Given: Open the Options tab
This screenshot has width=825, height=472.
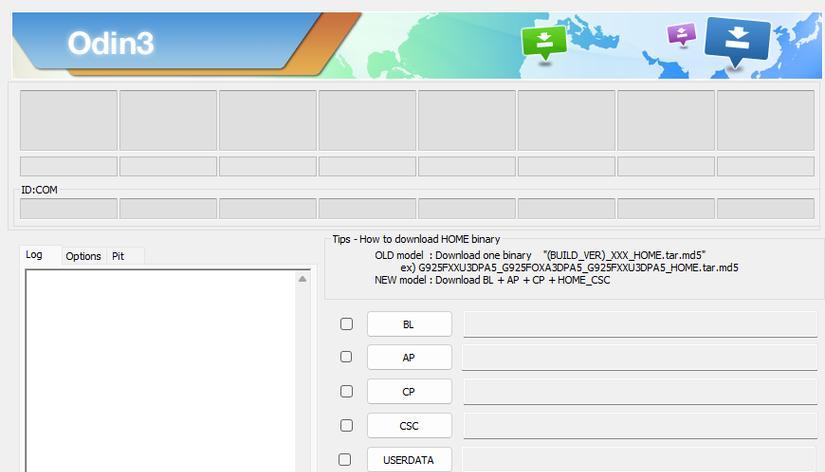Looking at the screenshot, I should 83,256.
